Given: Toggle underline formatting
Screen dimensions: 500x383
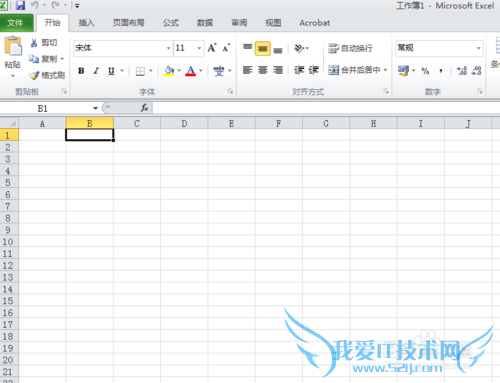Looking at the screenshot, I should (x=111, y=71).
